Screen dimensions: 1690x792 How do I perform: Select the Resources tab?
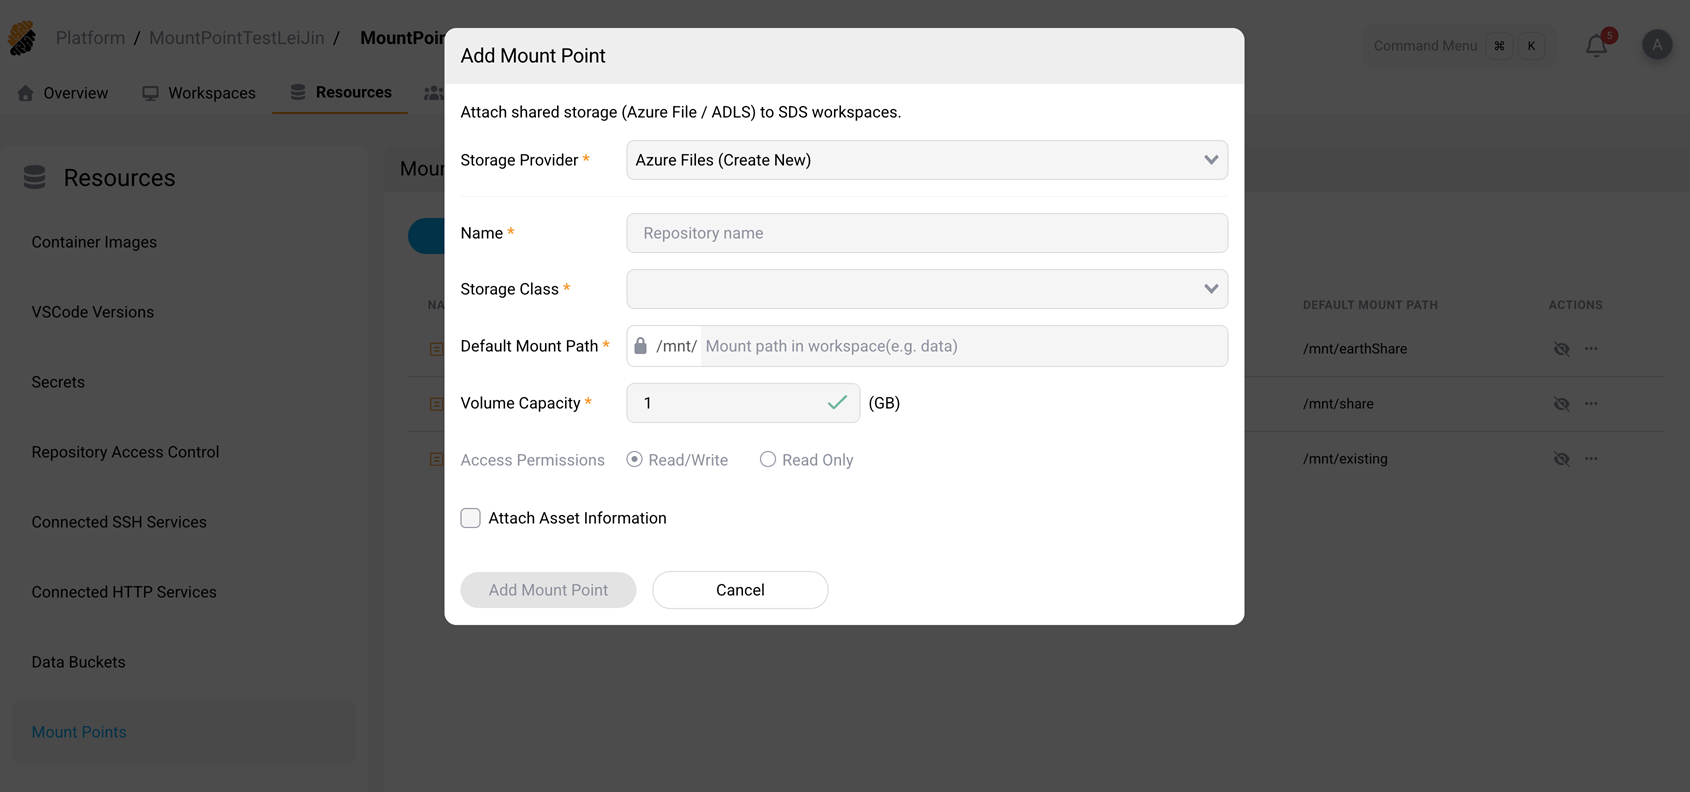(340, 92)
